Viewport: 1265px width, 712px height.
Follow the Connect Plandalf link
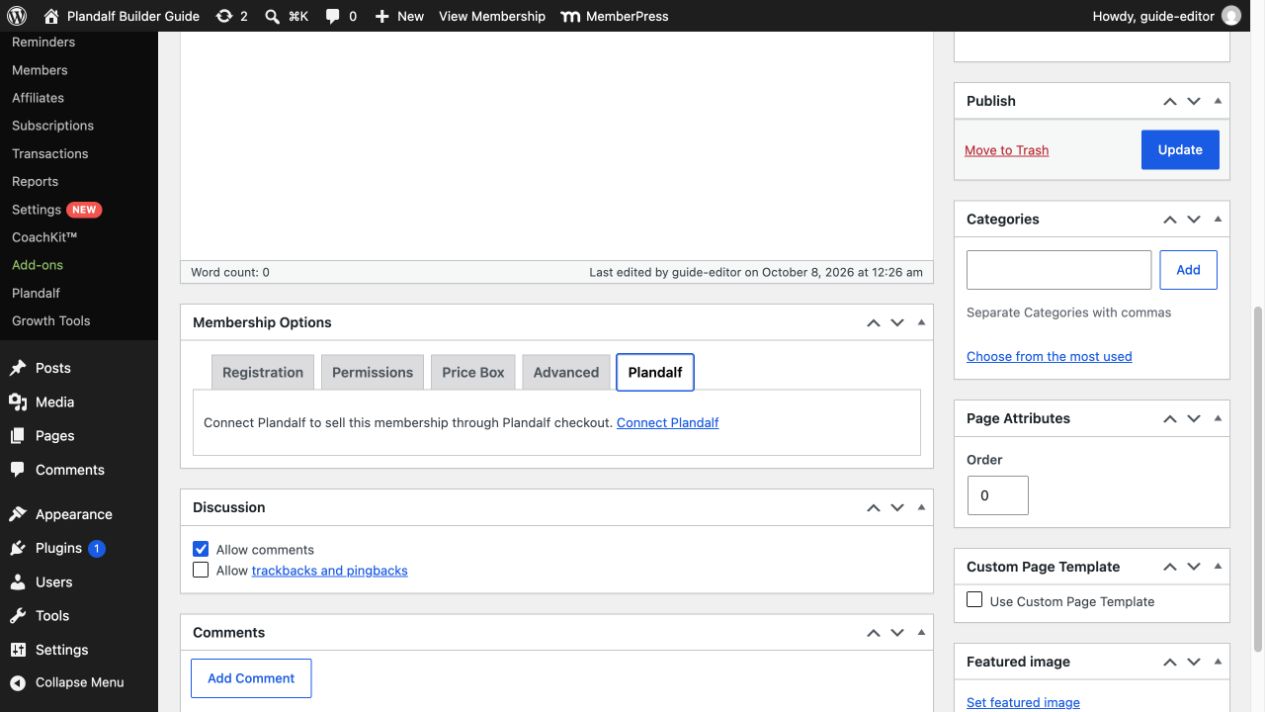[668, 423]
